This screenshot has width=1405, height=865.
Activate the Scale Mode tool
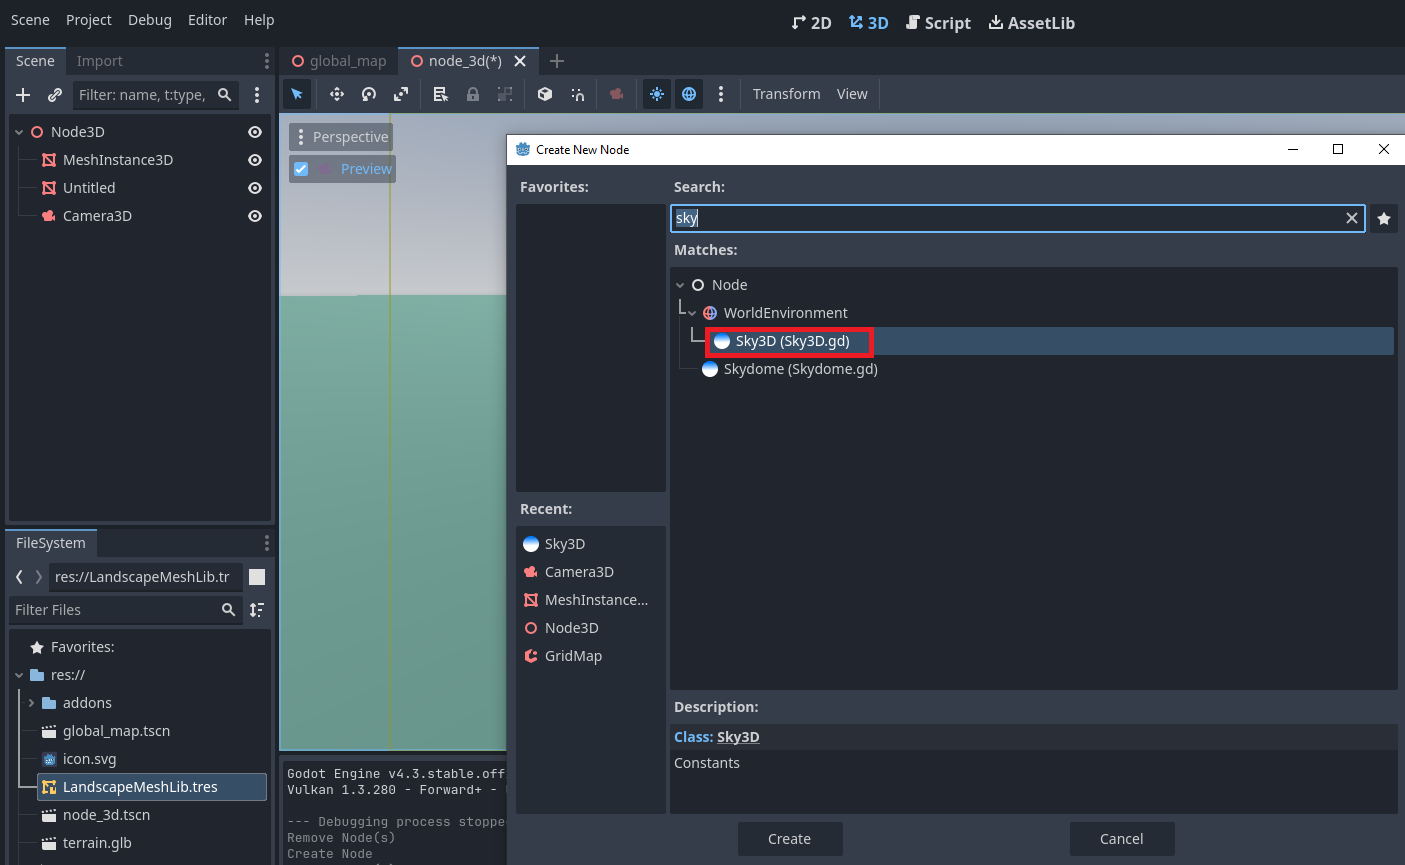[x=401, y=94]
